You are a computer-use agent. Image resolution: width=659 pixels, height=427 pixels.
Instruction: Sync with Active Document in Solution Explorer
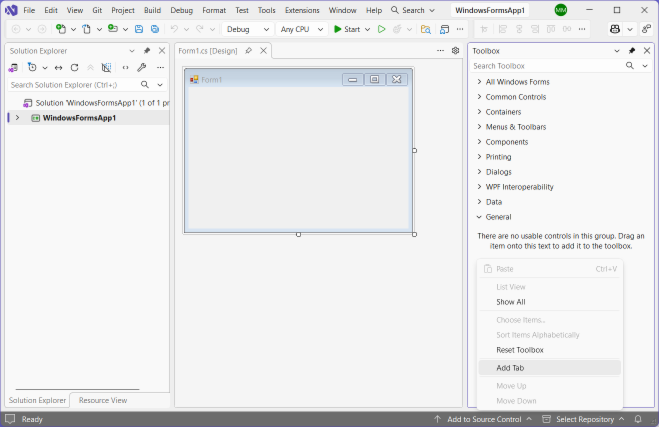tap(58, 68)
